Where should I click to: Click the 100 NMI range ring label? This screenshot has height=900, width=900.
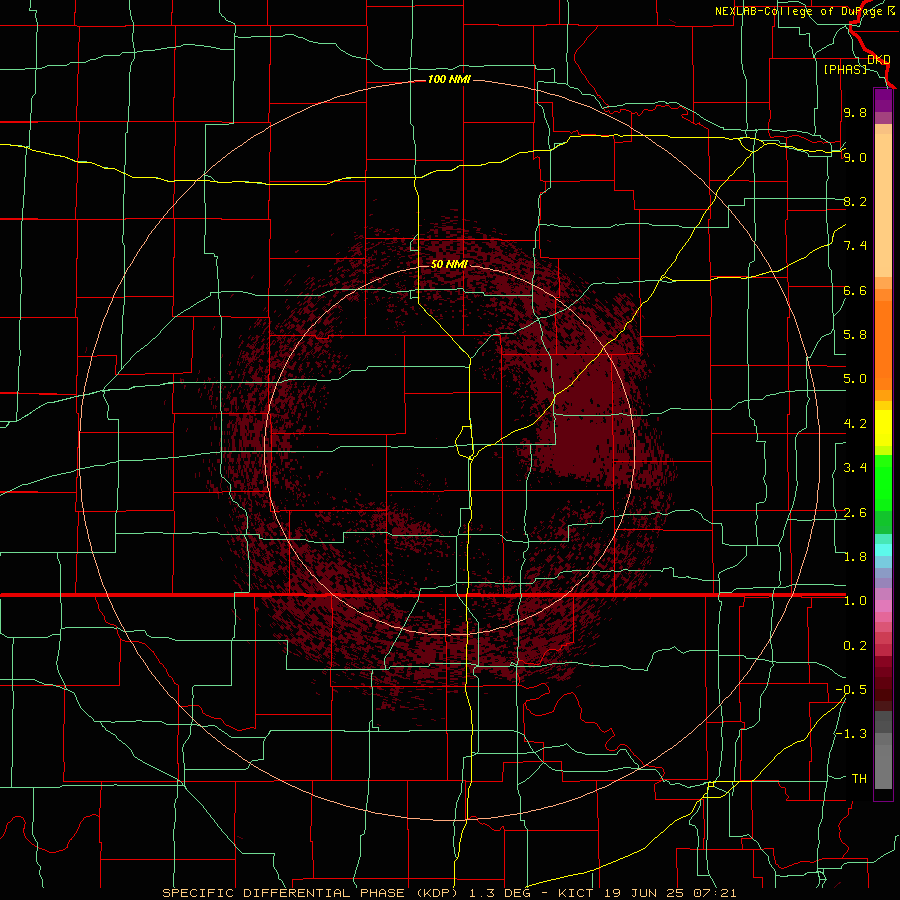click(x=449, y=79)
